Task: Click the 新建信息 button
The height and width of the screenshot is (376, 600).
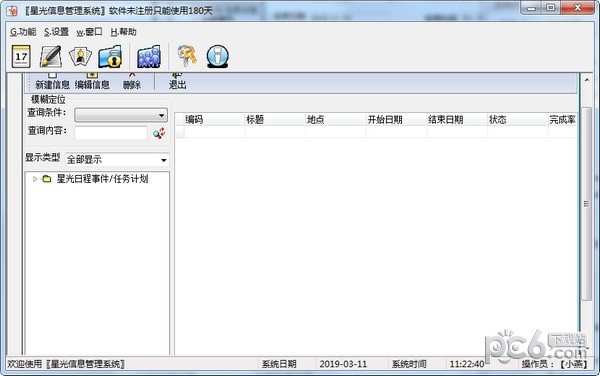Action: (52, 81)
